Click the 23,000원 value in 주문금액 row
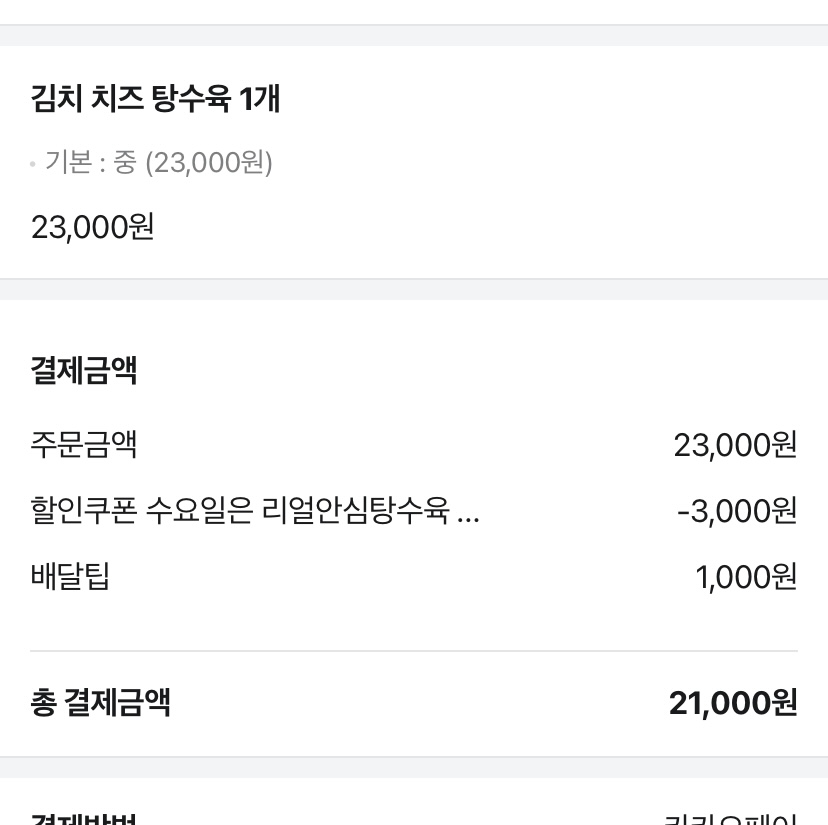The image size is (828, 825). (x=735, y=444)
